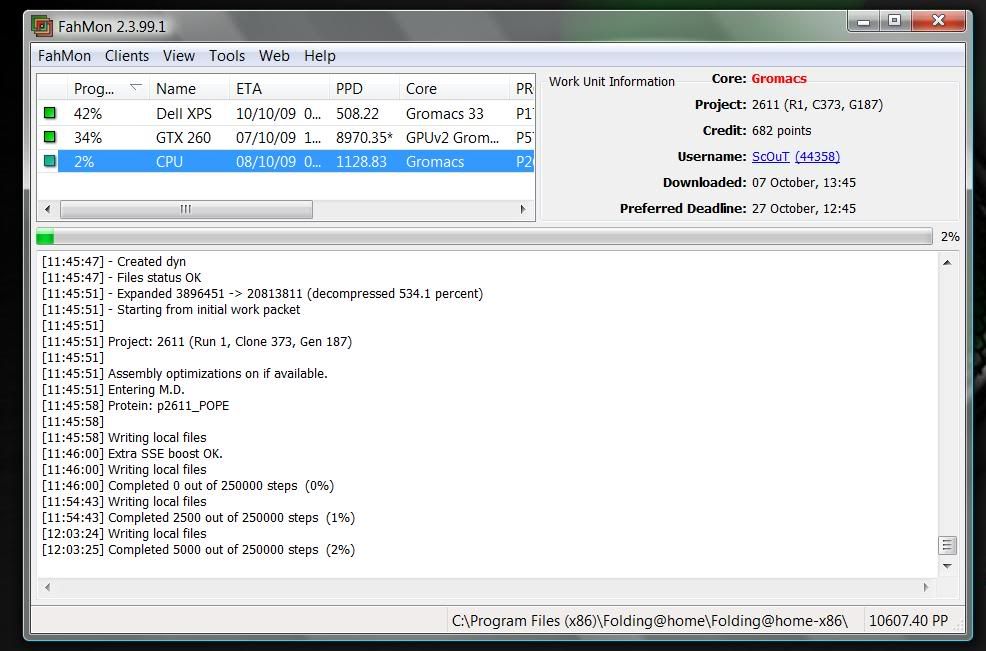Open the Help menu
986x651 pixels.
[319, 56]
